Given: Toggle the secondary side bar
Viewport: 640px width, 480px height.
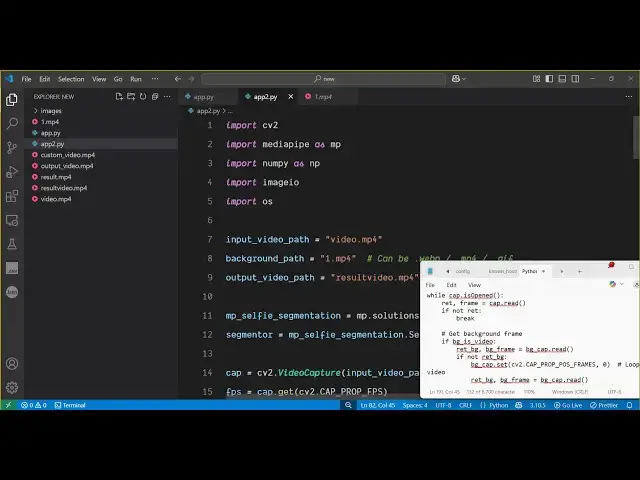Looking at the screenshot, I should pyautogui.click(x=575, y=79).
